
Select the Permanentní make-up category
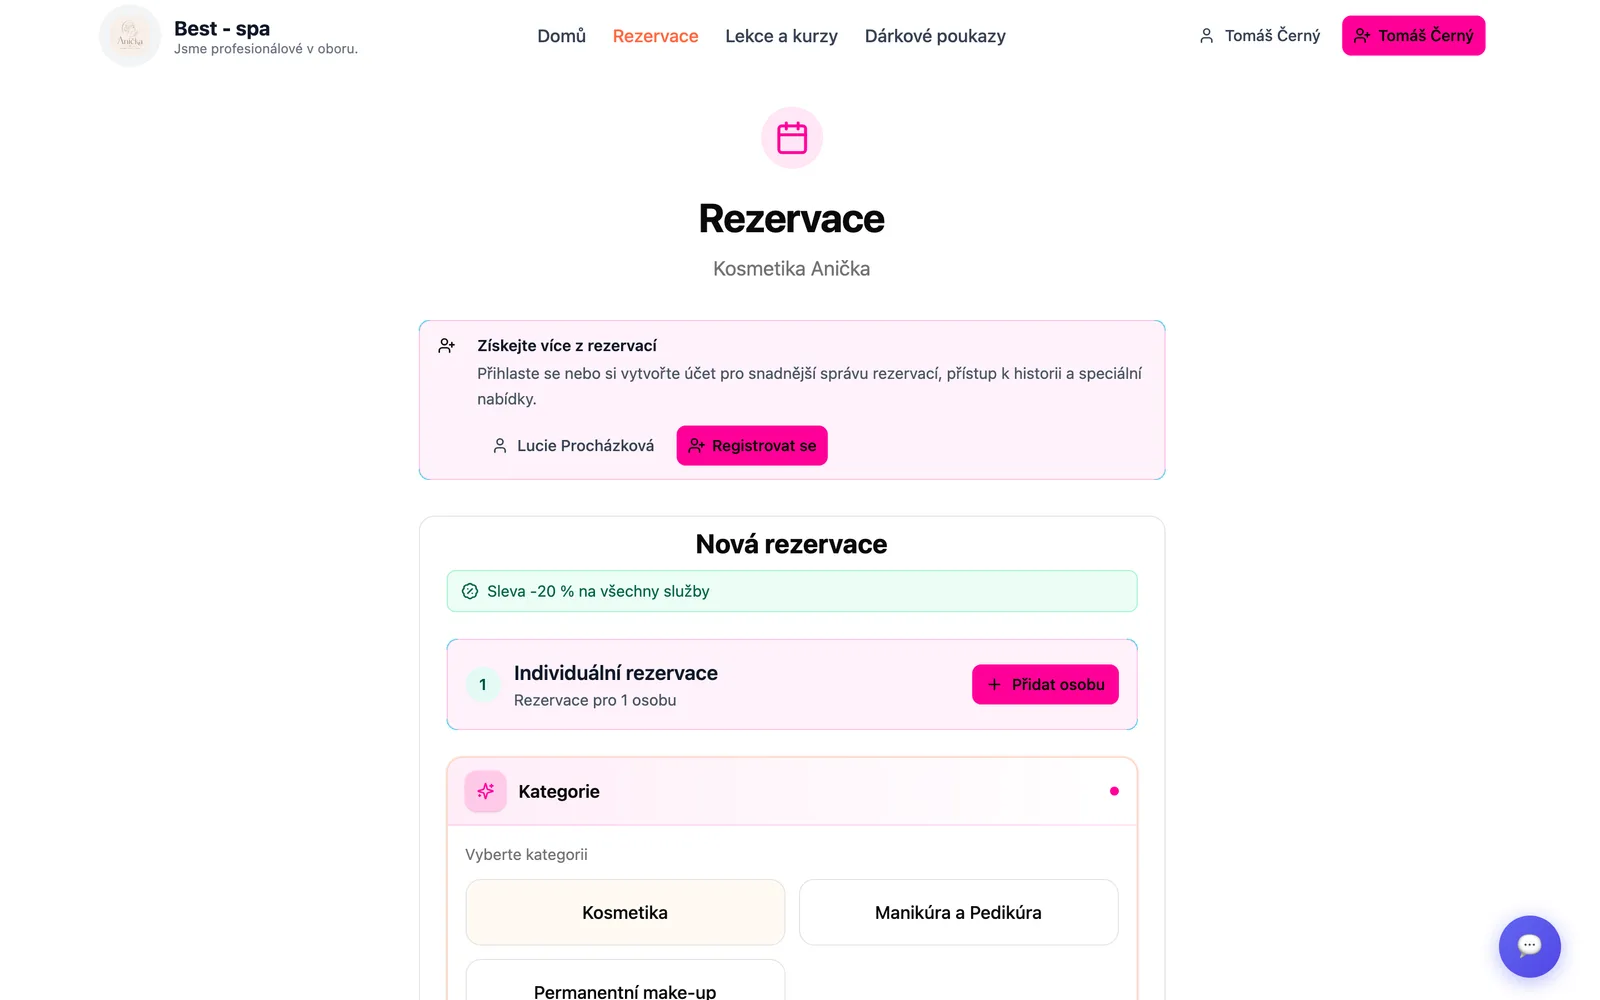[x=625, y=981]
